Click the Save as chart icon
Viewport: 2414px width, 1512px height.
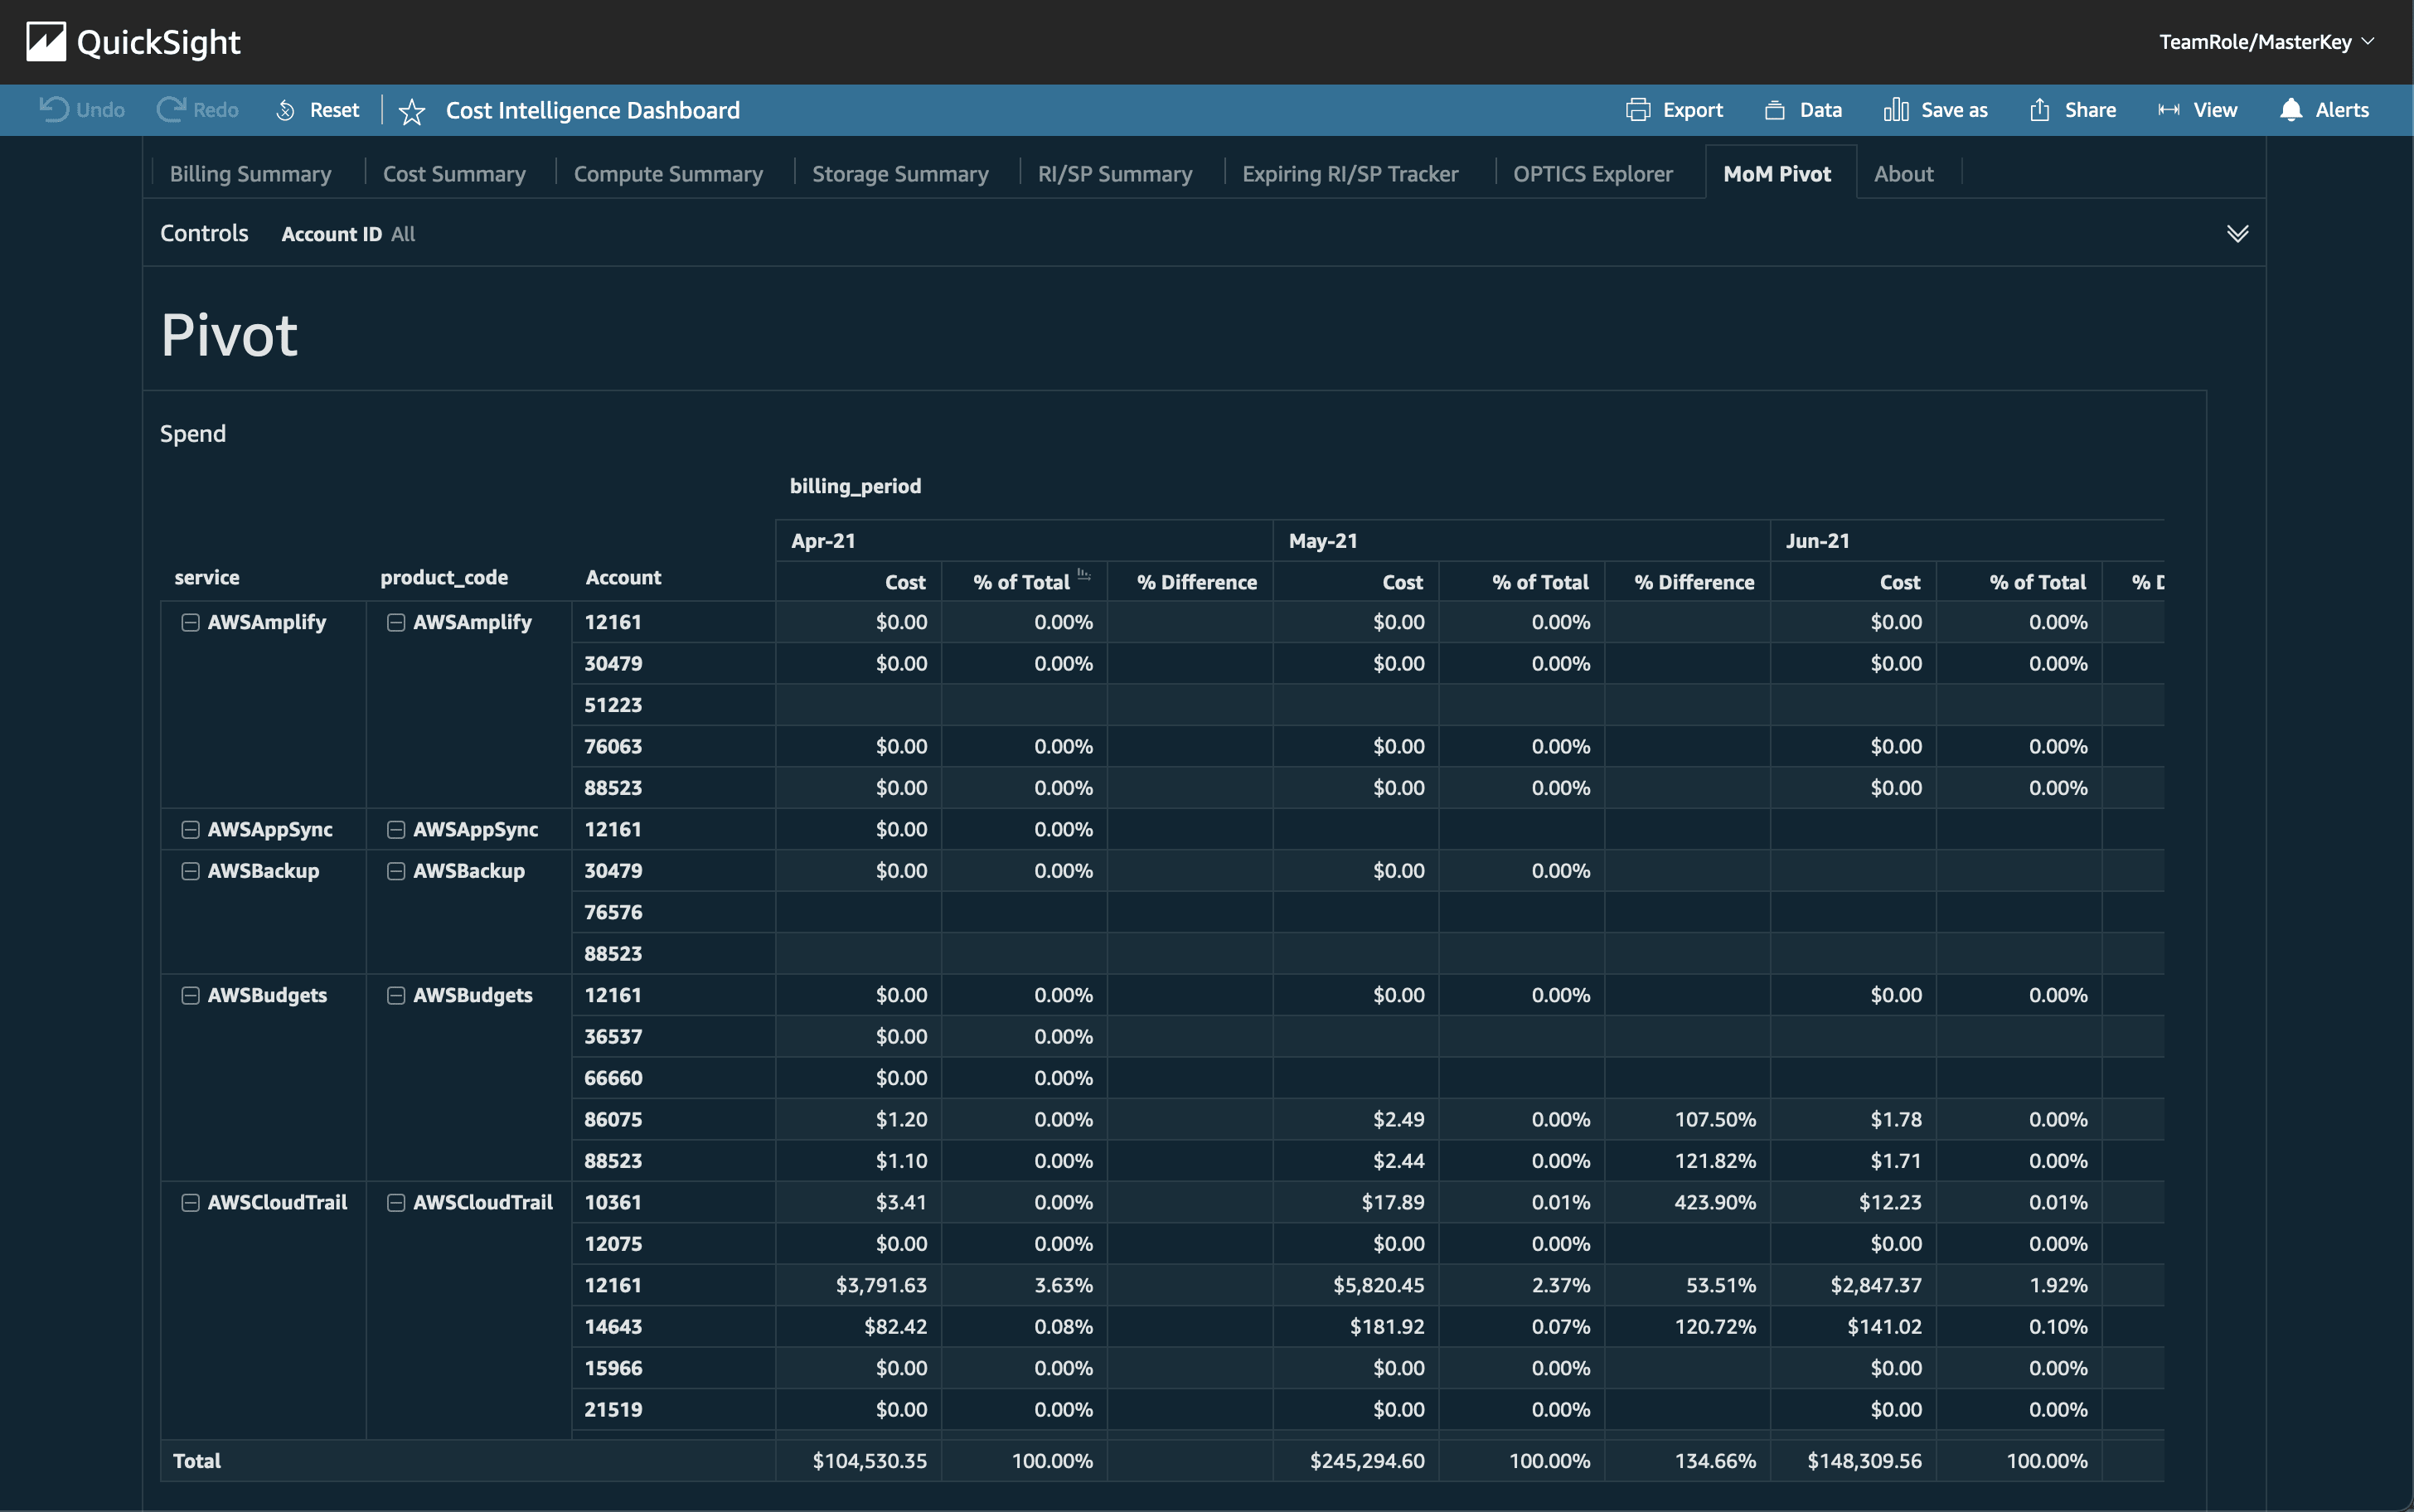click(x=1896, y=110)
